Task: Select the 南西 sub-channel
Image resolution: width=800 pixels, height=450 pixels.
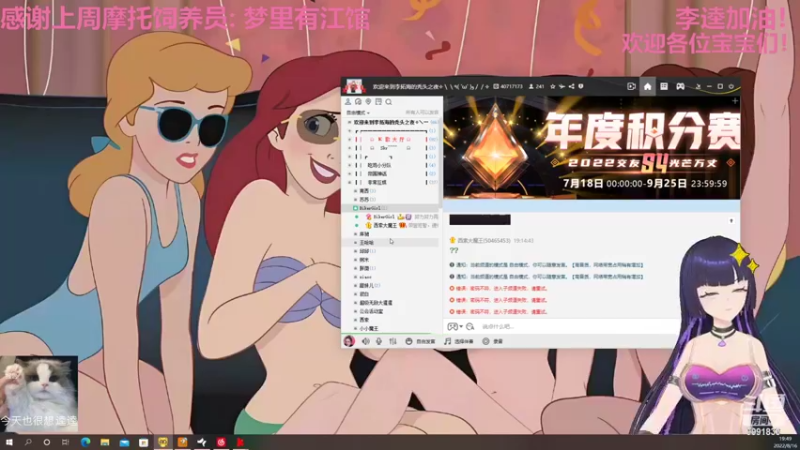Action: coord(364,191)
